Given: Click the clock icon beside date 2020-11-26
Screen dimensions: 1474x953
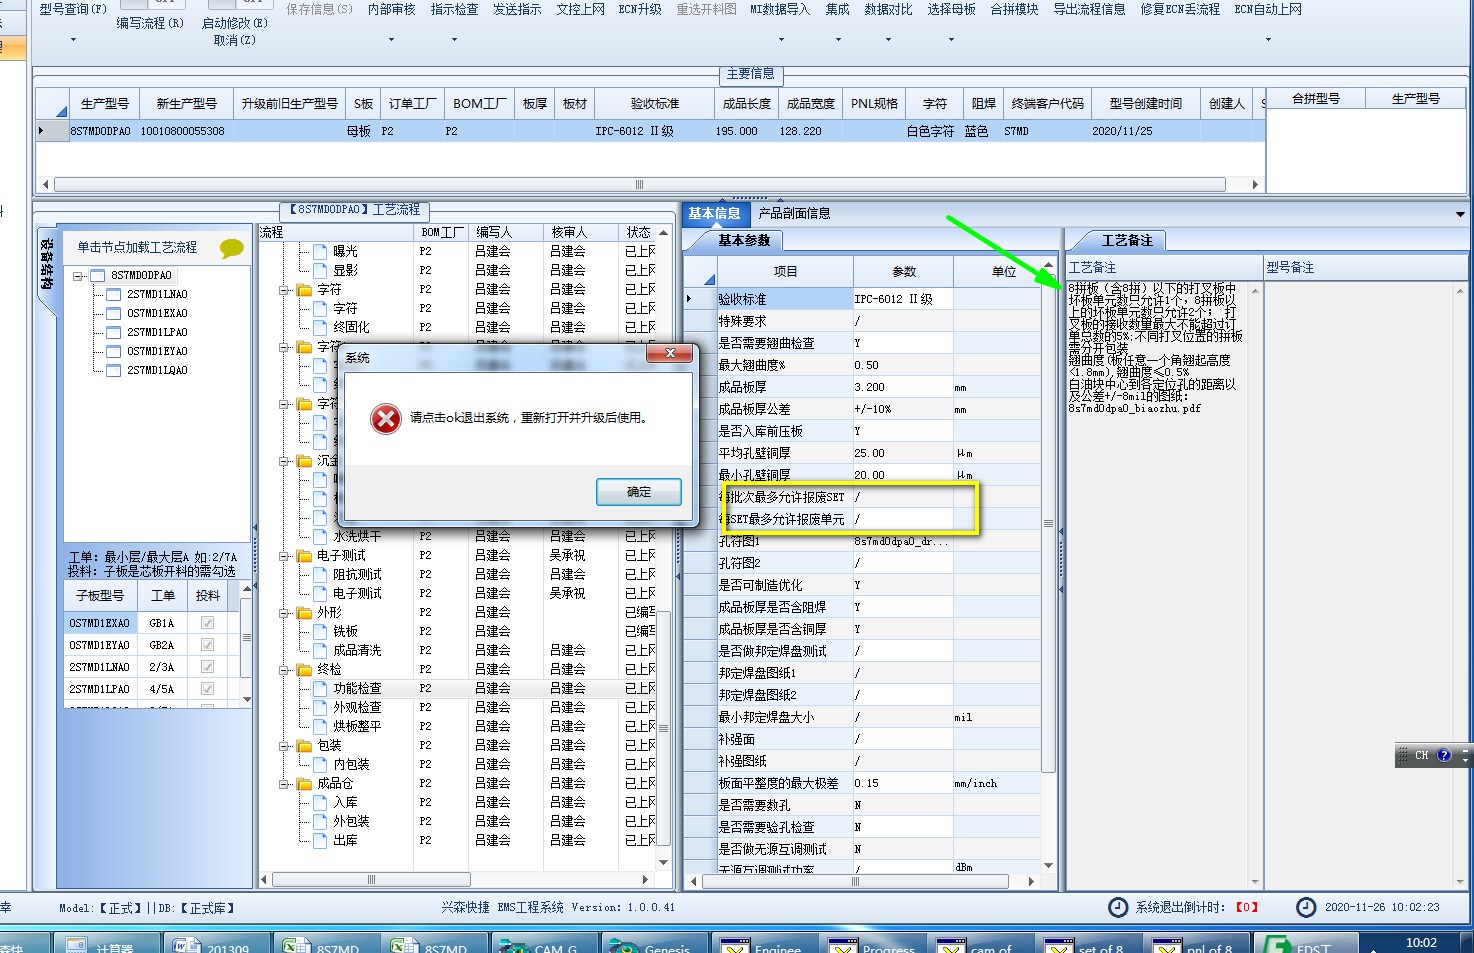Looking at the screenshot, I should coord(1306,907).
